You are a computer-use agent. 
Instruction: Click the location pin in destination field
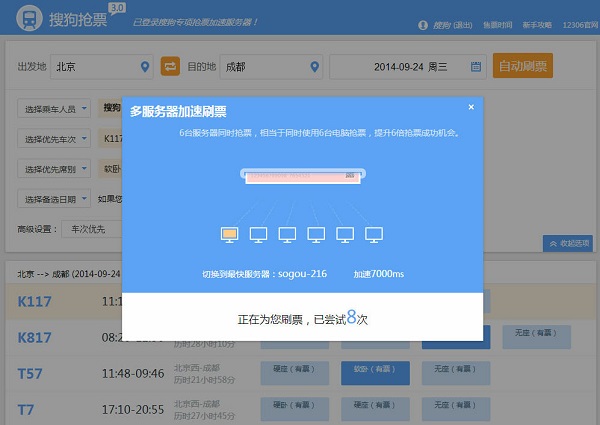pos(315,67)
